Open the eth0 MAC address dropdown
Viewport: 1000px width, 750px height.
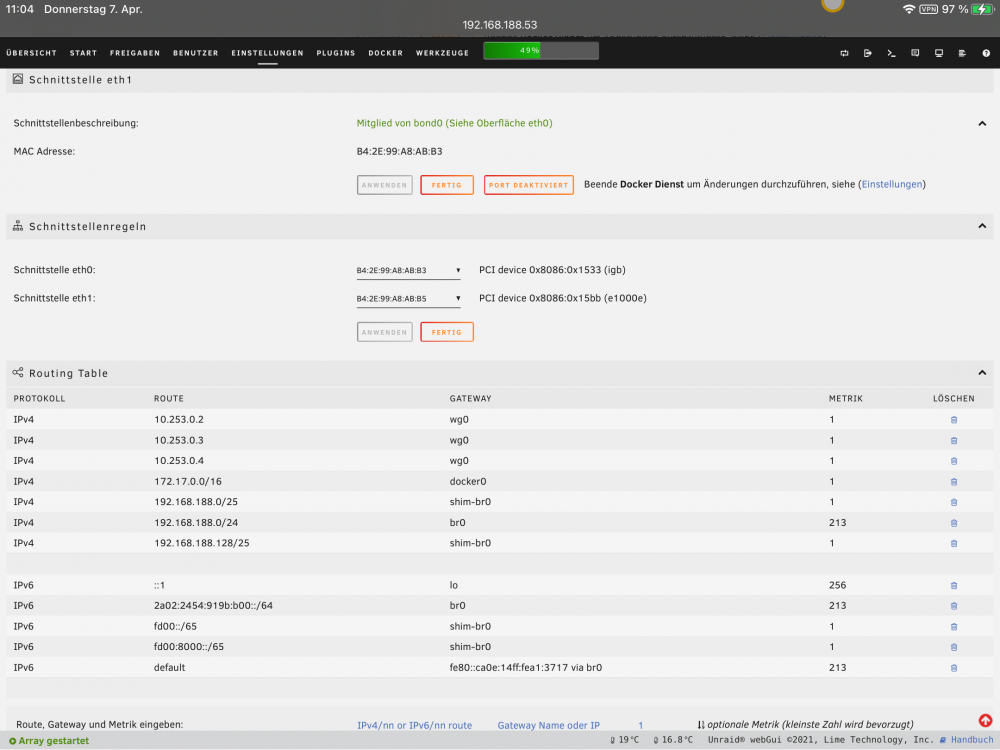tap(408, 270)
